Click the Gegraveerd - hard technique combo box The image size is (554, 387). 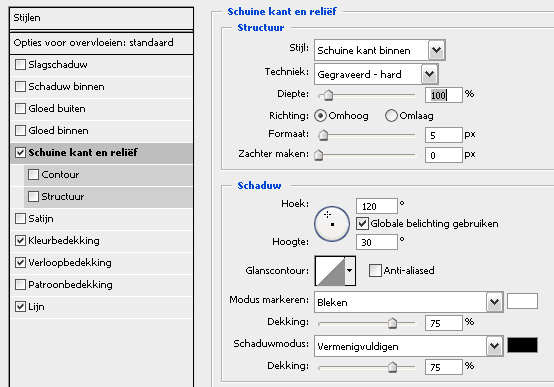point(376,74)
